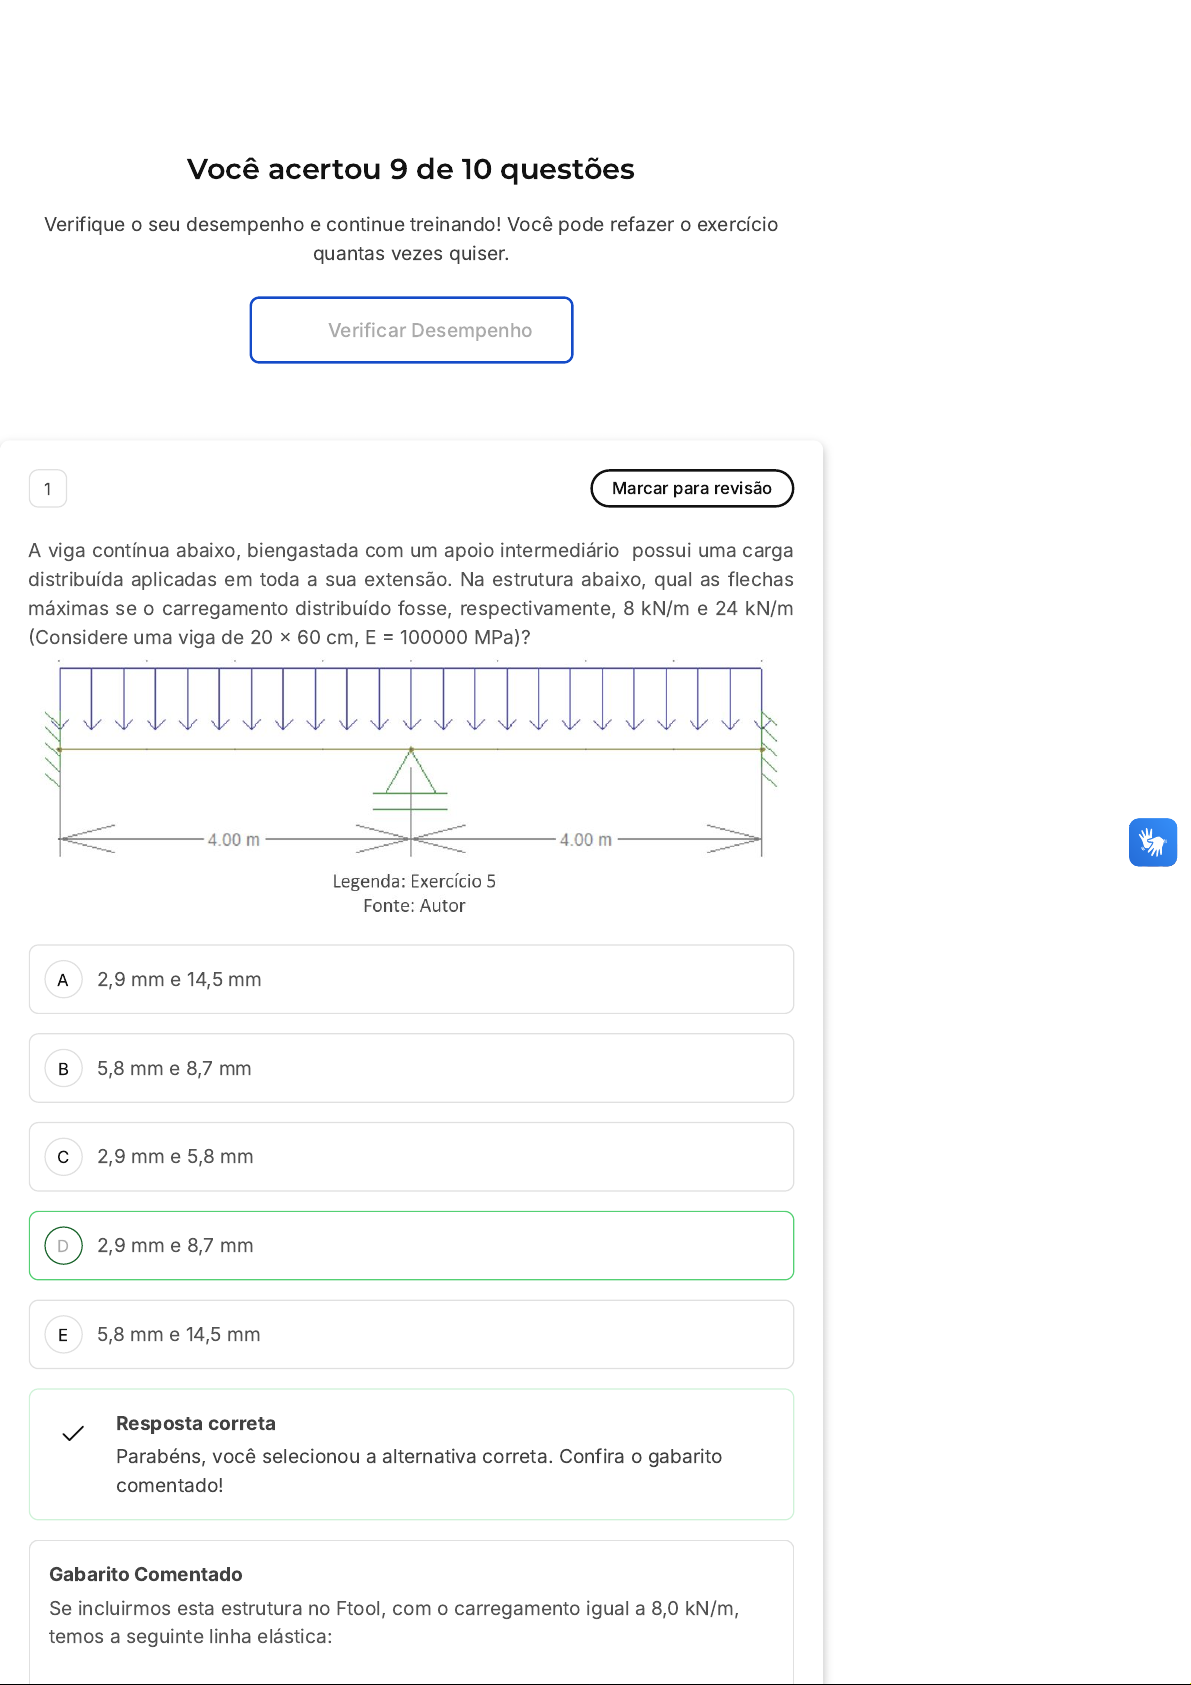Click the checkmark icon beside Resposta correta
1191x1685 pixels.
click(x=73, y=1434)
